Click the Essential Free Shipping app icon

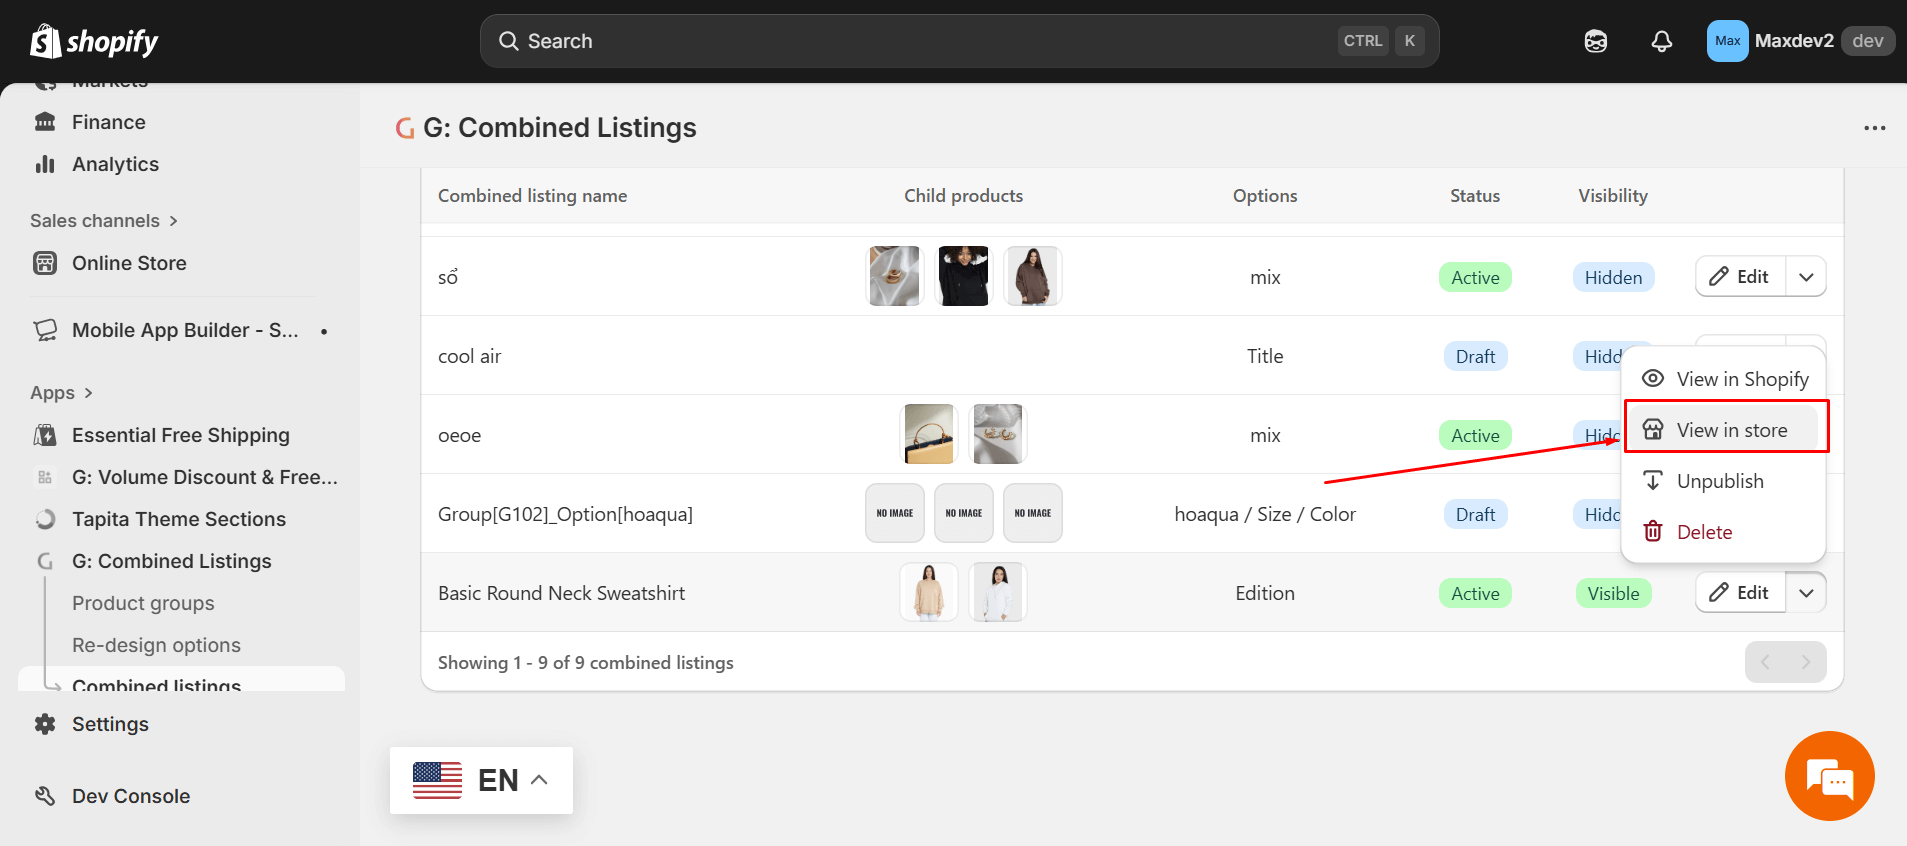(x=45, y=435)
